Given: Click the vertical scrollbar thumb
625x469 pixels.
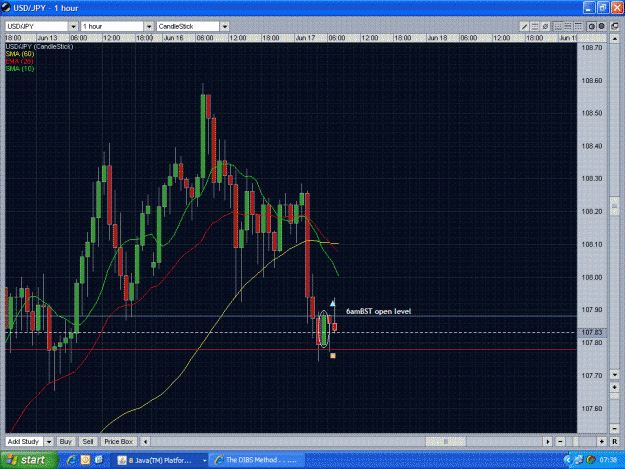Looking at the screenshot, I should tap(614, 206).
